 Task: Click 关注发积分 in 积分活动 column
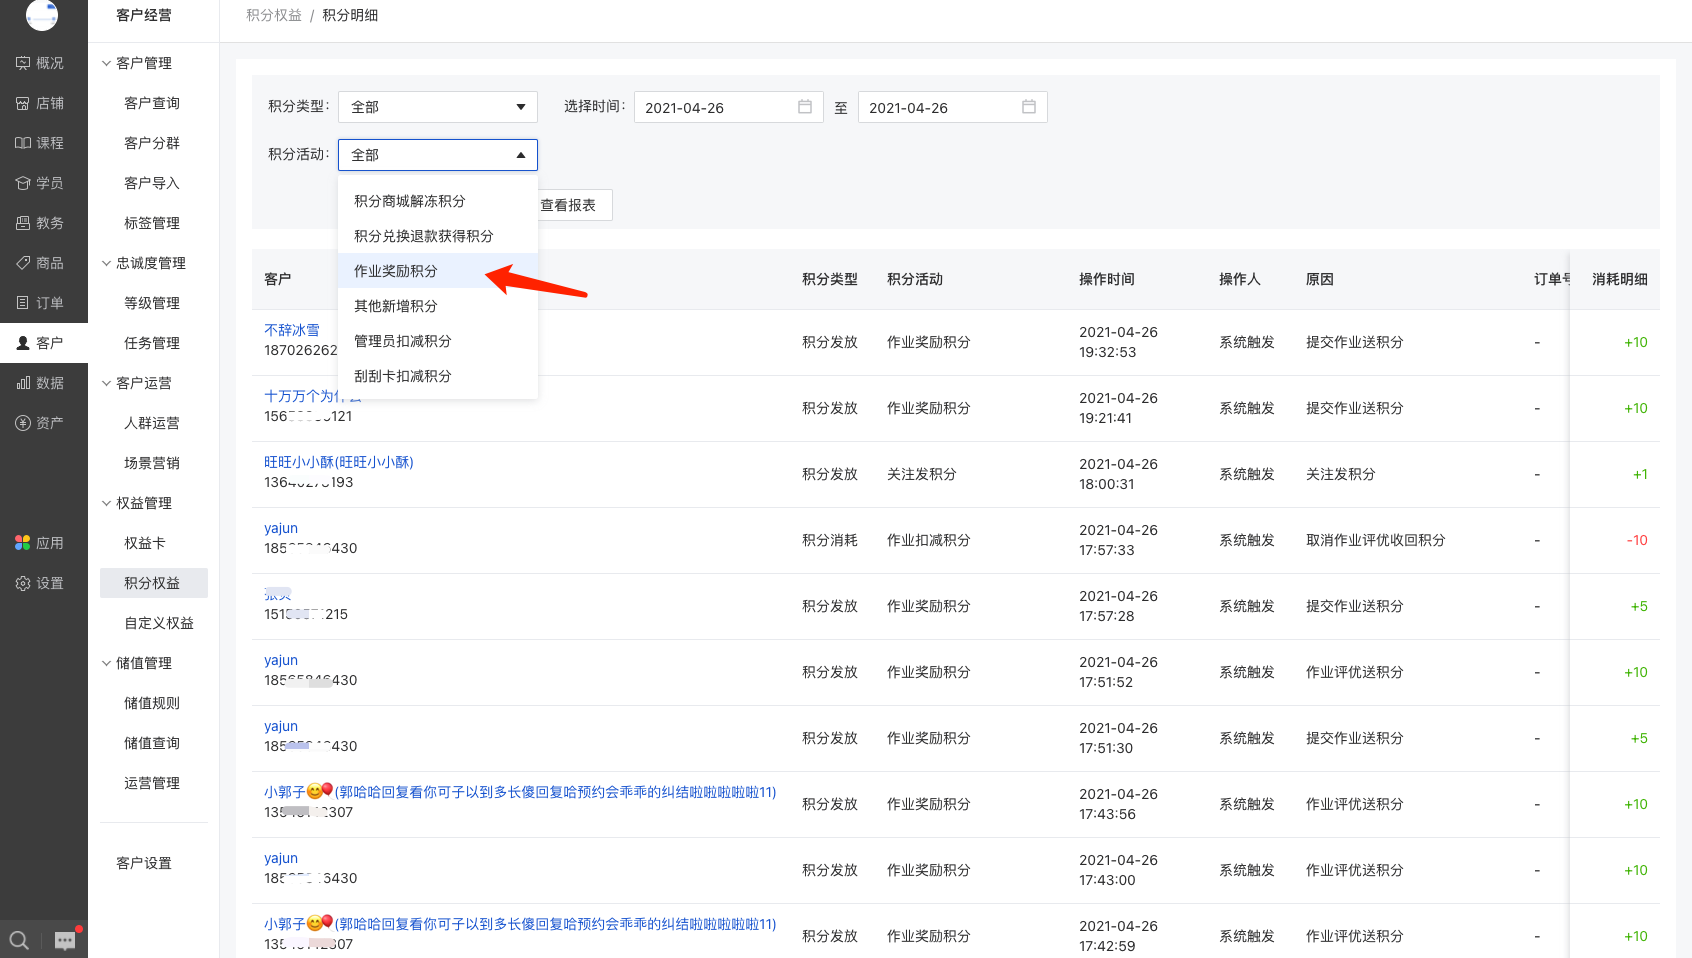922,474
